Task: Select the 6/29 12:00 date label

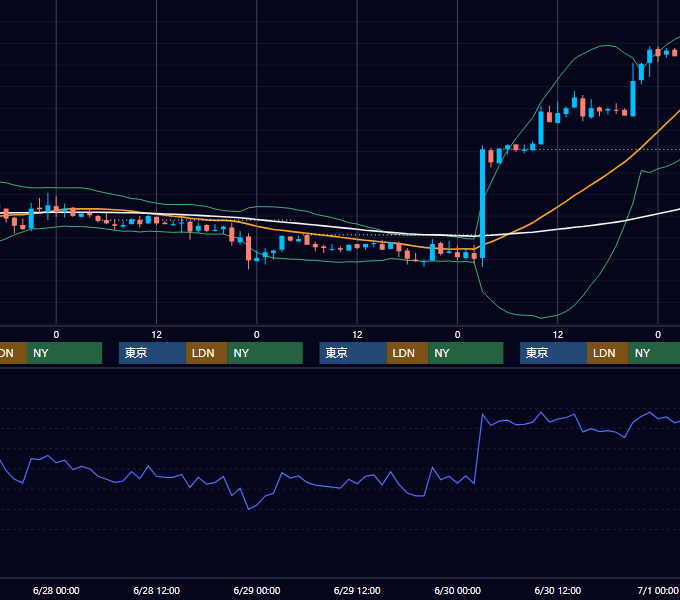Action: pos(357,590)
